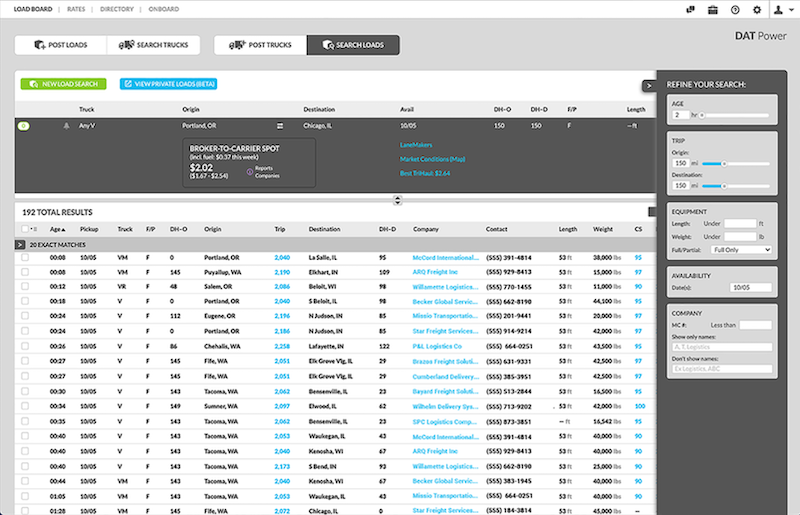This screenshot has width=800, height=515.
Task: Click the Age hours input field
Action: pyautogui.click(x=681, y=115)
